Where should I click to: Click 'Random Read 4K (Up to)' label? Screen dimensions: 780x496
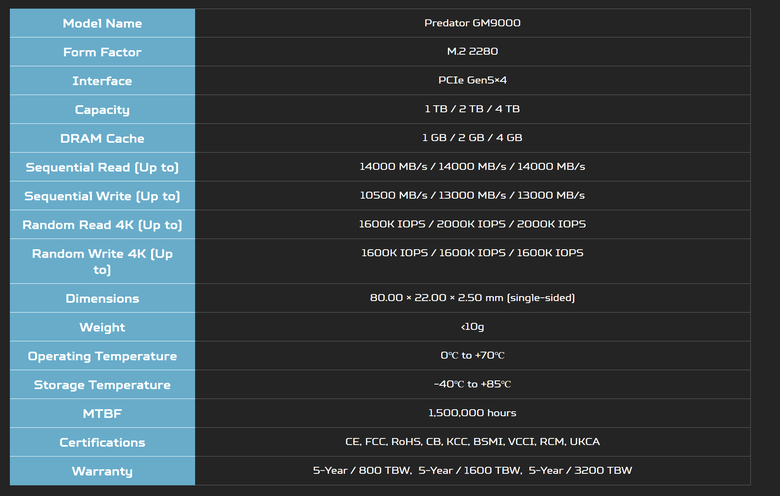pyautogui.click(x=102, y=225)
